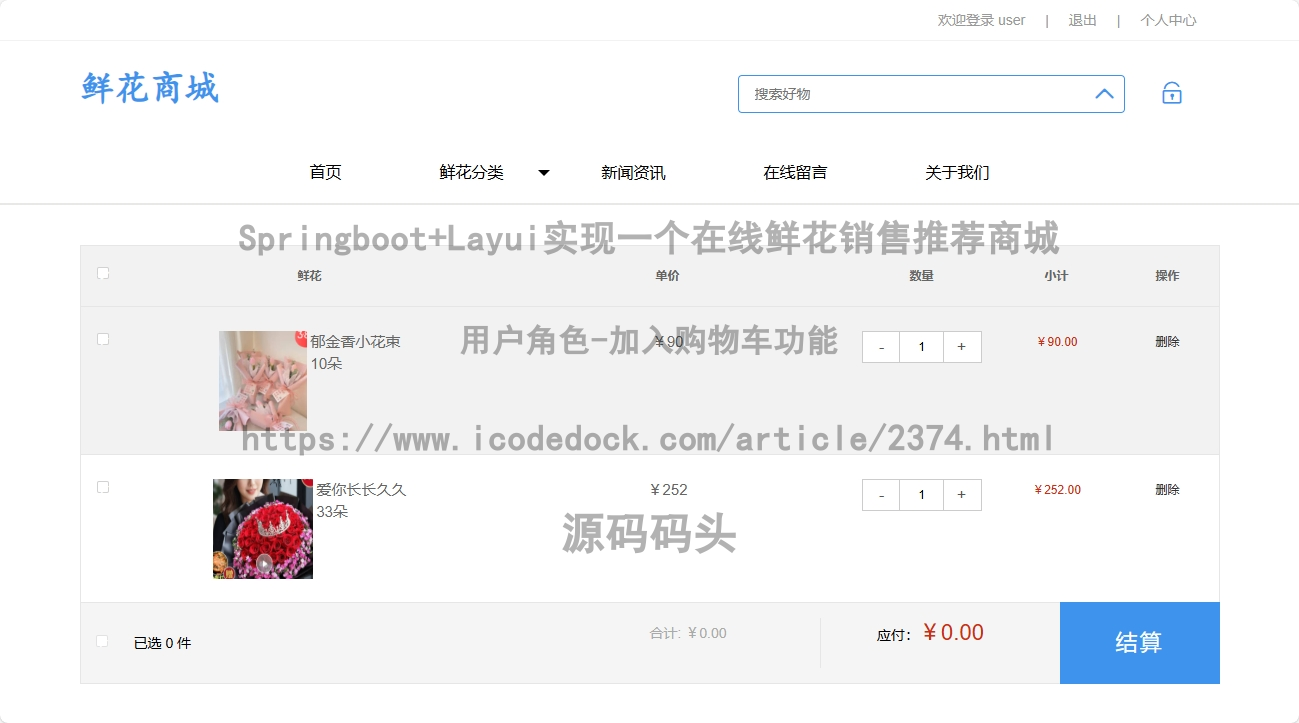This screenshot has height=723, width=1299.
Task: Open the 爱你长长久久 product thumbnail
Action: click(263, 529)
